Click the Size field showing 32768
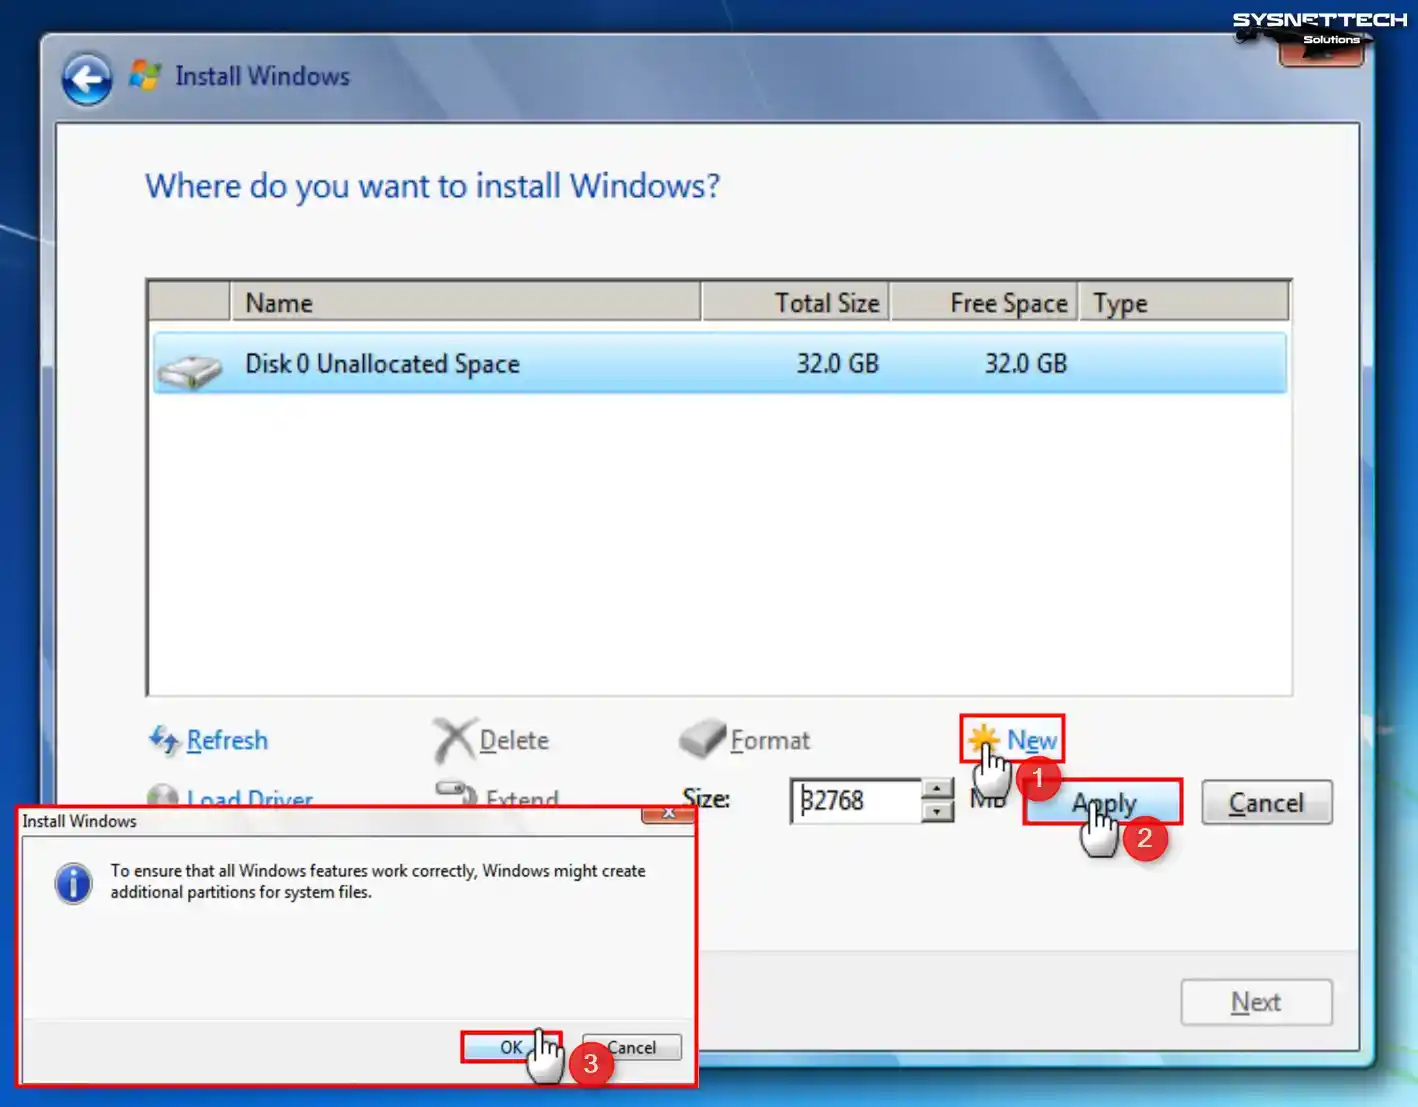1418x1107 pixels. [x=856, y=801]
